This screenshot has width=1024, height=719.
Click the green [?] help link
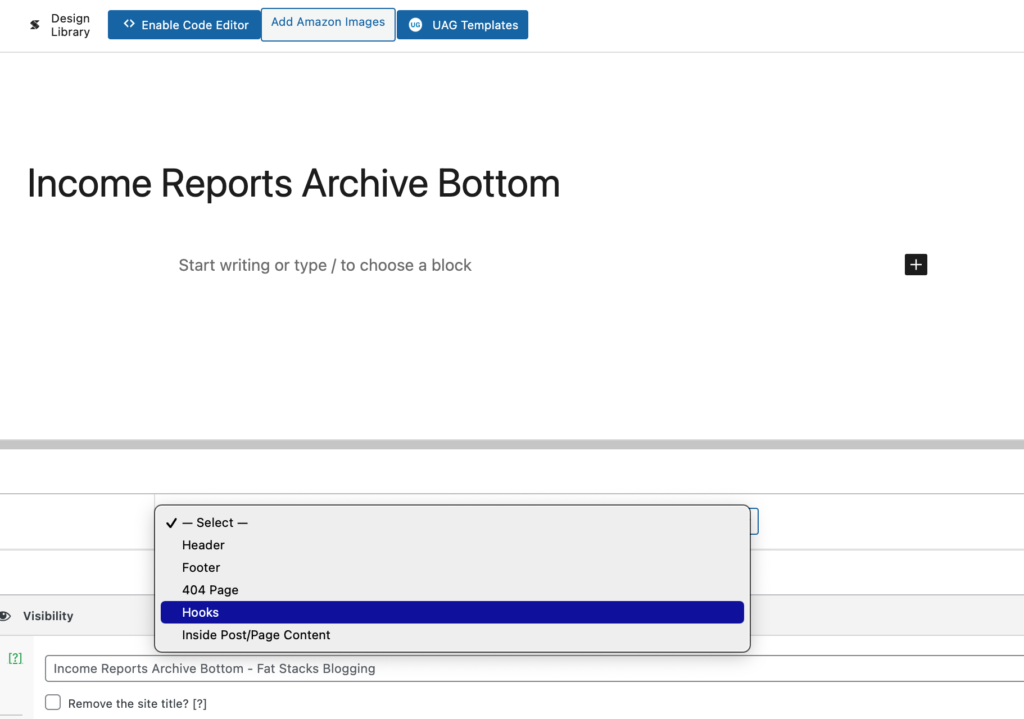pos(15,658)
